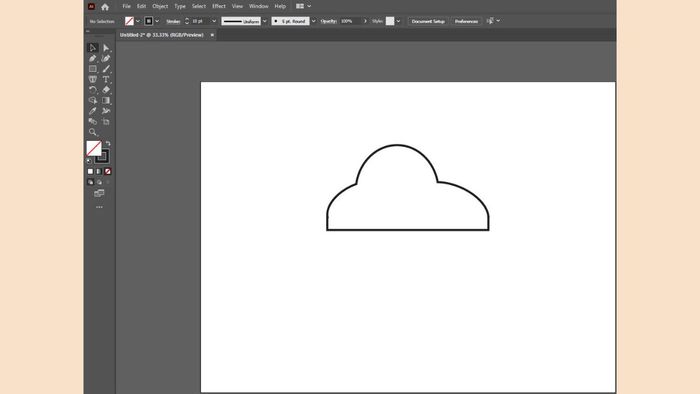Open the View menu
The image size is (700, 394).
[238, 6]
